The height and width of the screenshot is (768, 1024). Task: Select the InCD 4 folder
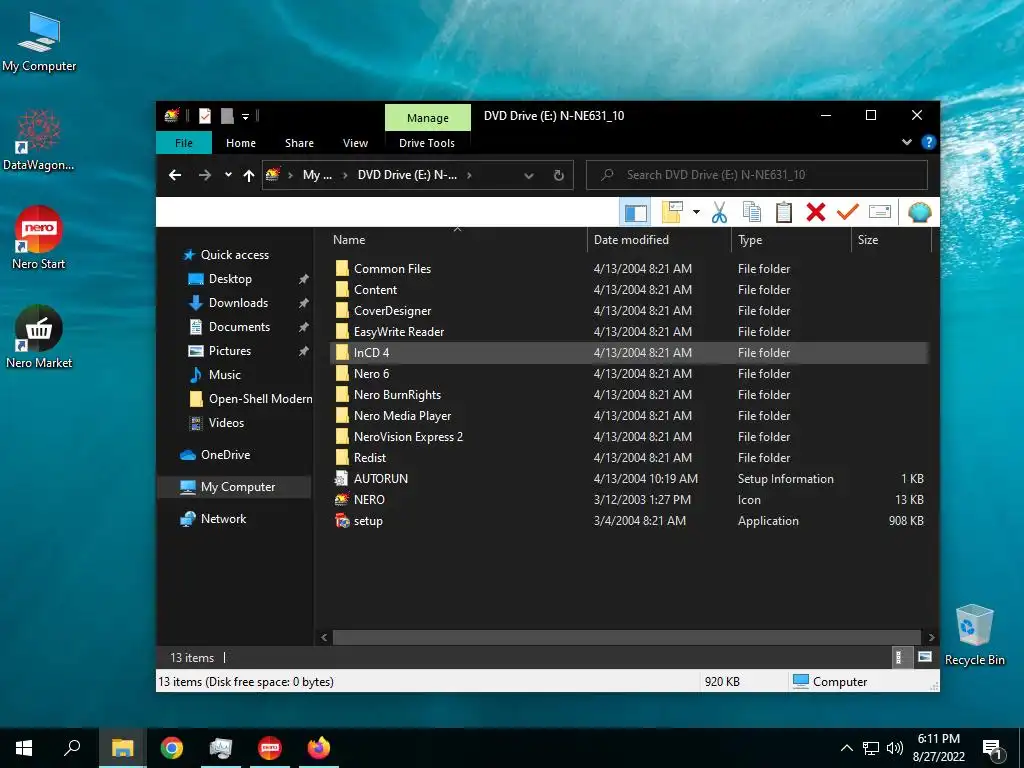[x=629, y=353]
